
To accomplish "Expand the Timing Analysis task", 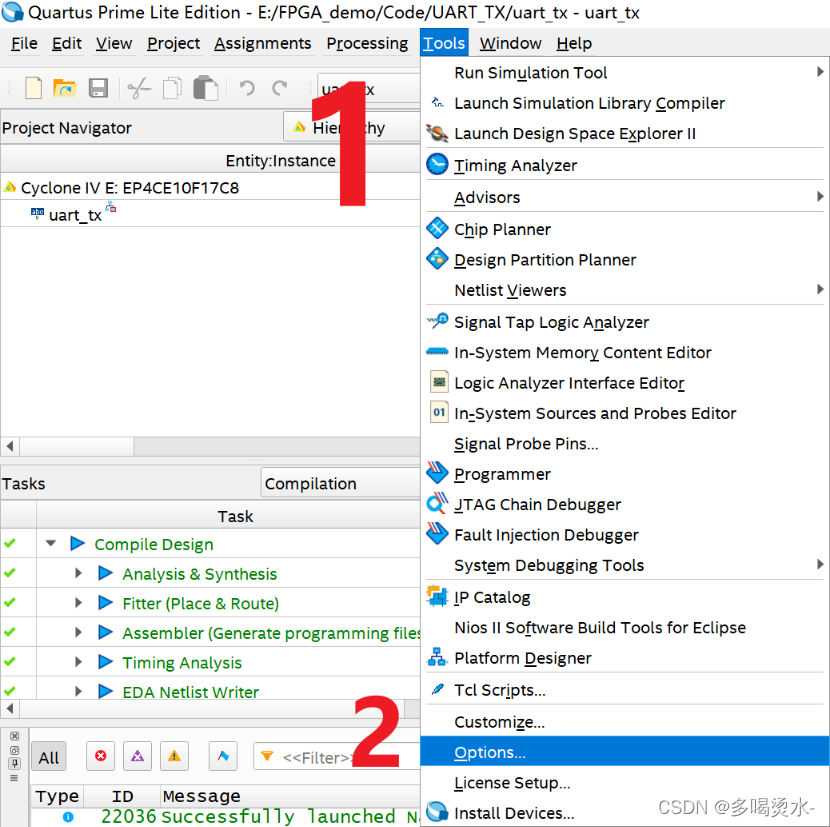I will (78, 662).
